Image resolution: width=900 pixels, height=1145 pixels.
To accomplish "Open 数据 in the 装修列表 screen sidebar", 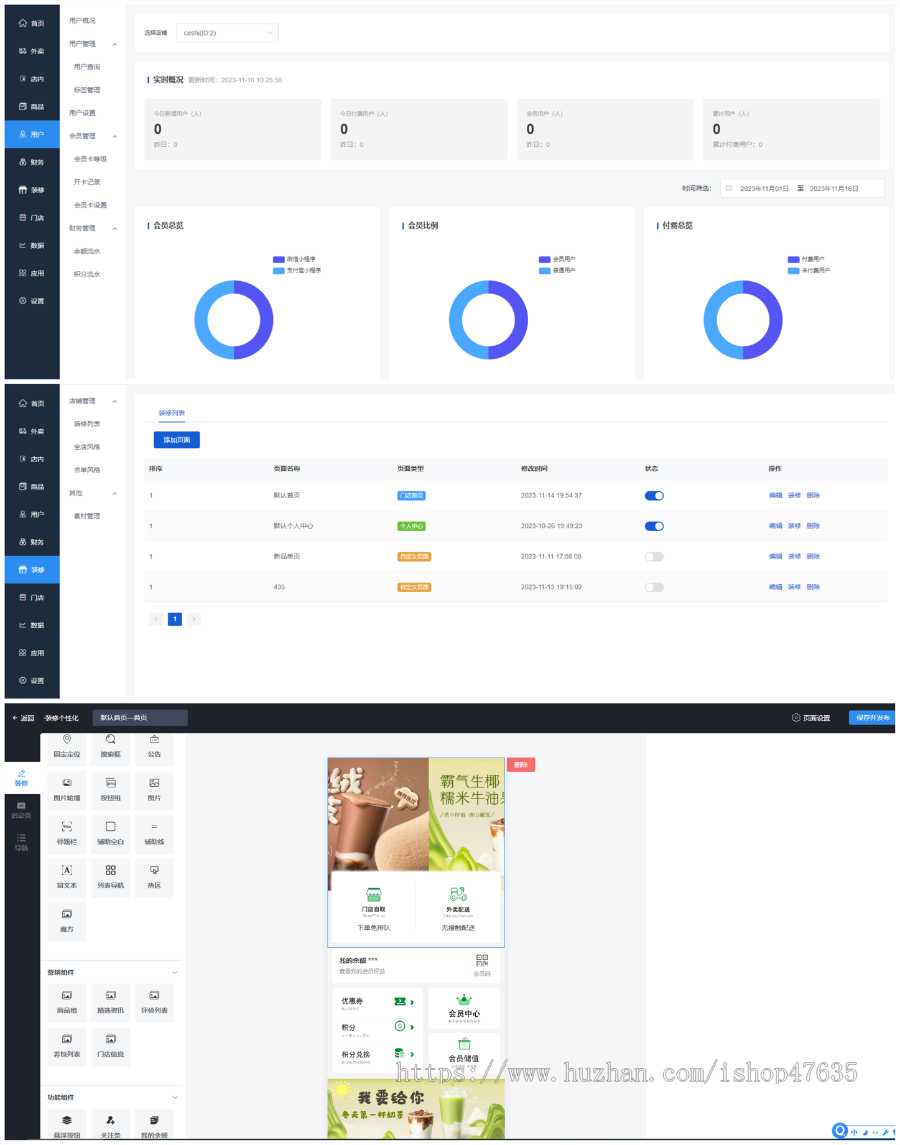I will pos(31,625).
